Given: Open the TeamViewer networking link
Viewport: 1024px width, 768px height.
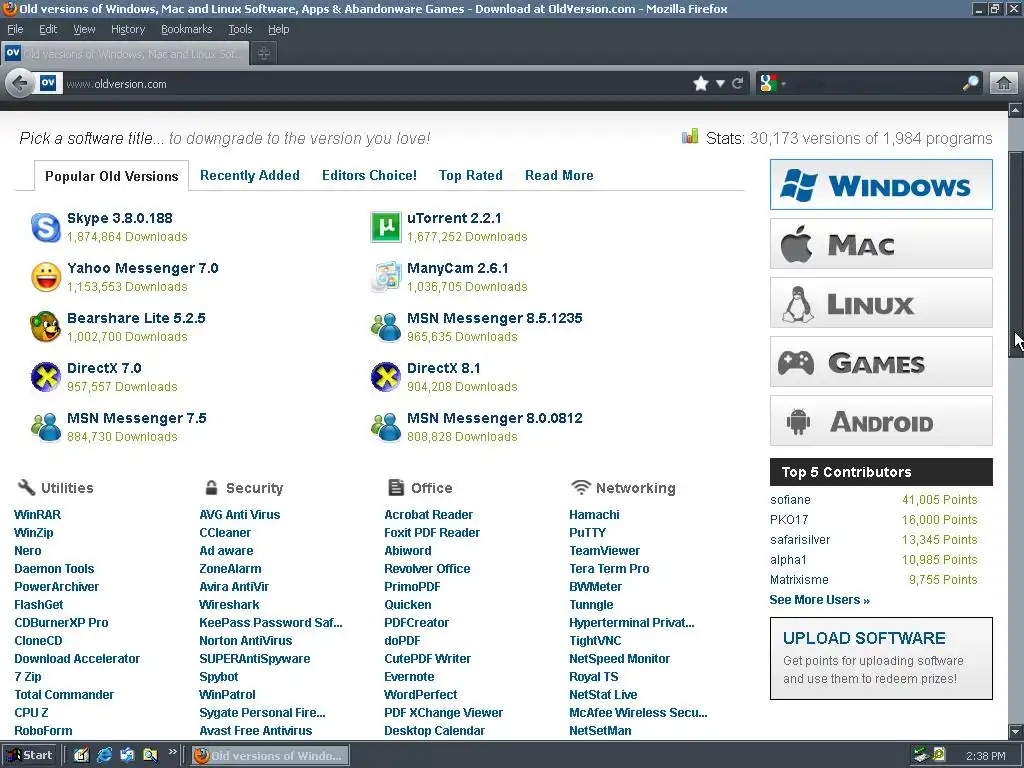Looking at the screenshot, I should point(605,551).
